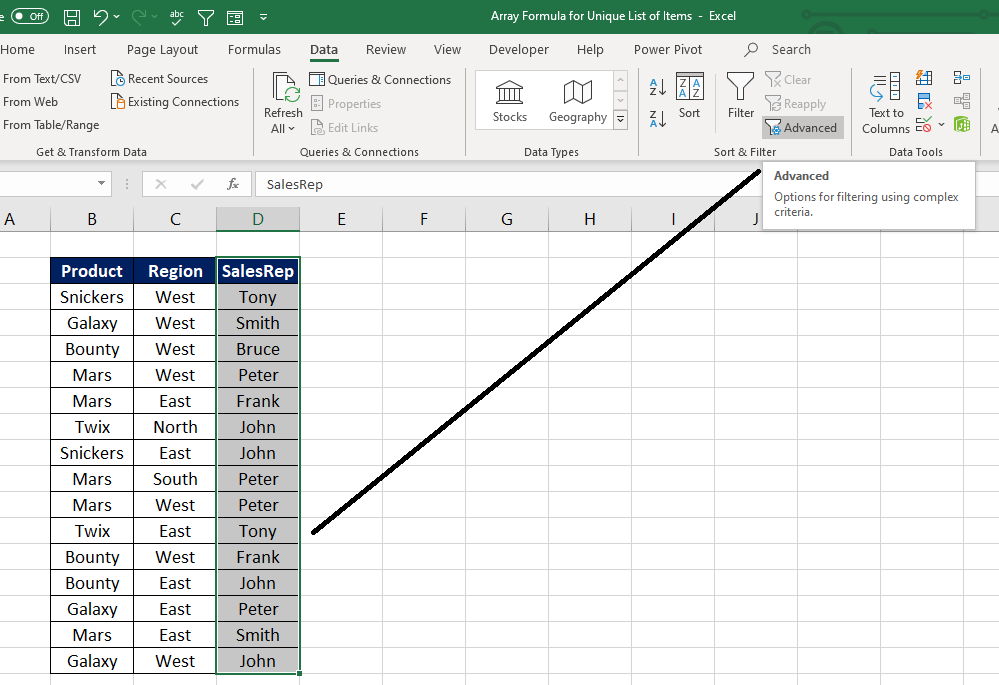Click the Form icon in Quick Access Toolbar
Image resolution: width=999 pixels, height=685 pixels.
(235, 17)
